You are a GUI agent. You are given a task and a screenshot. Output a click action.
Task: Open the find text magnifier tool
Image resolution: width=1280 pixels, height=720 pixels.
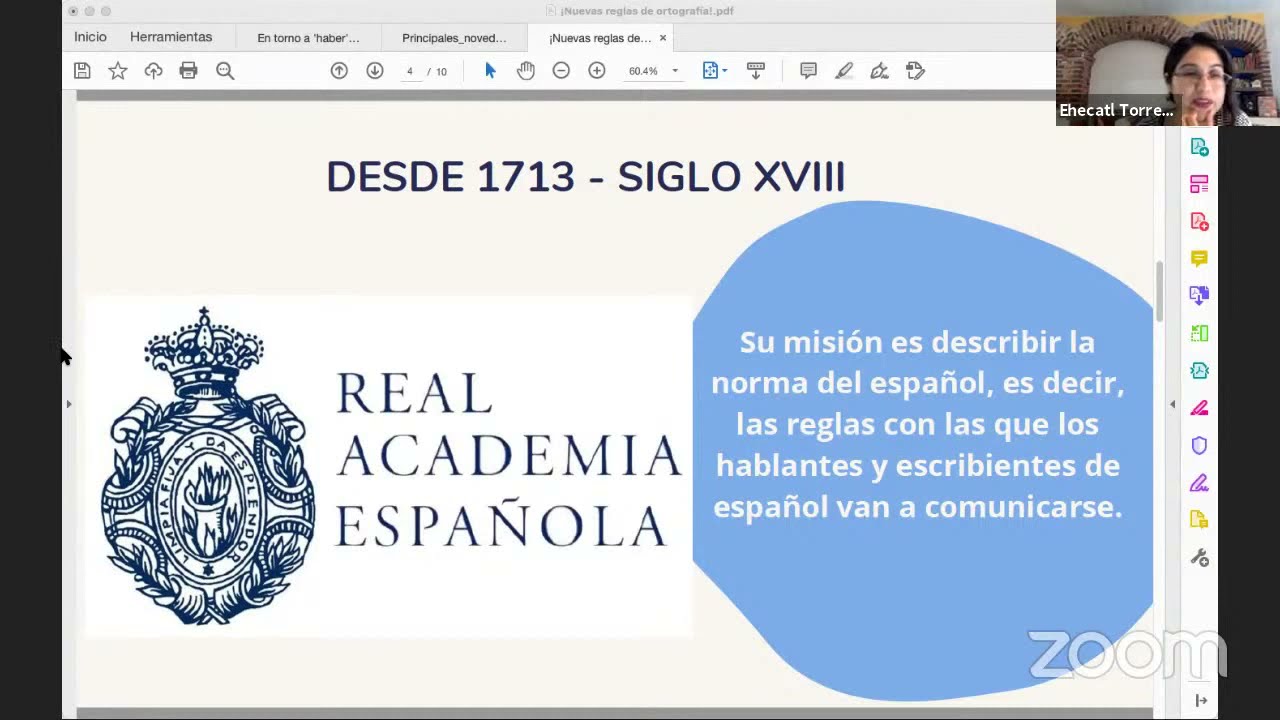click(225, 71)
